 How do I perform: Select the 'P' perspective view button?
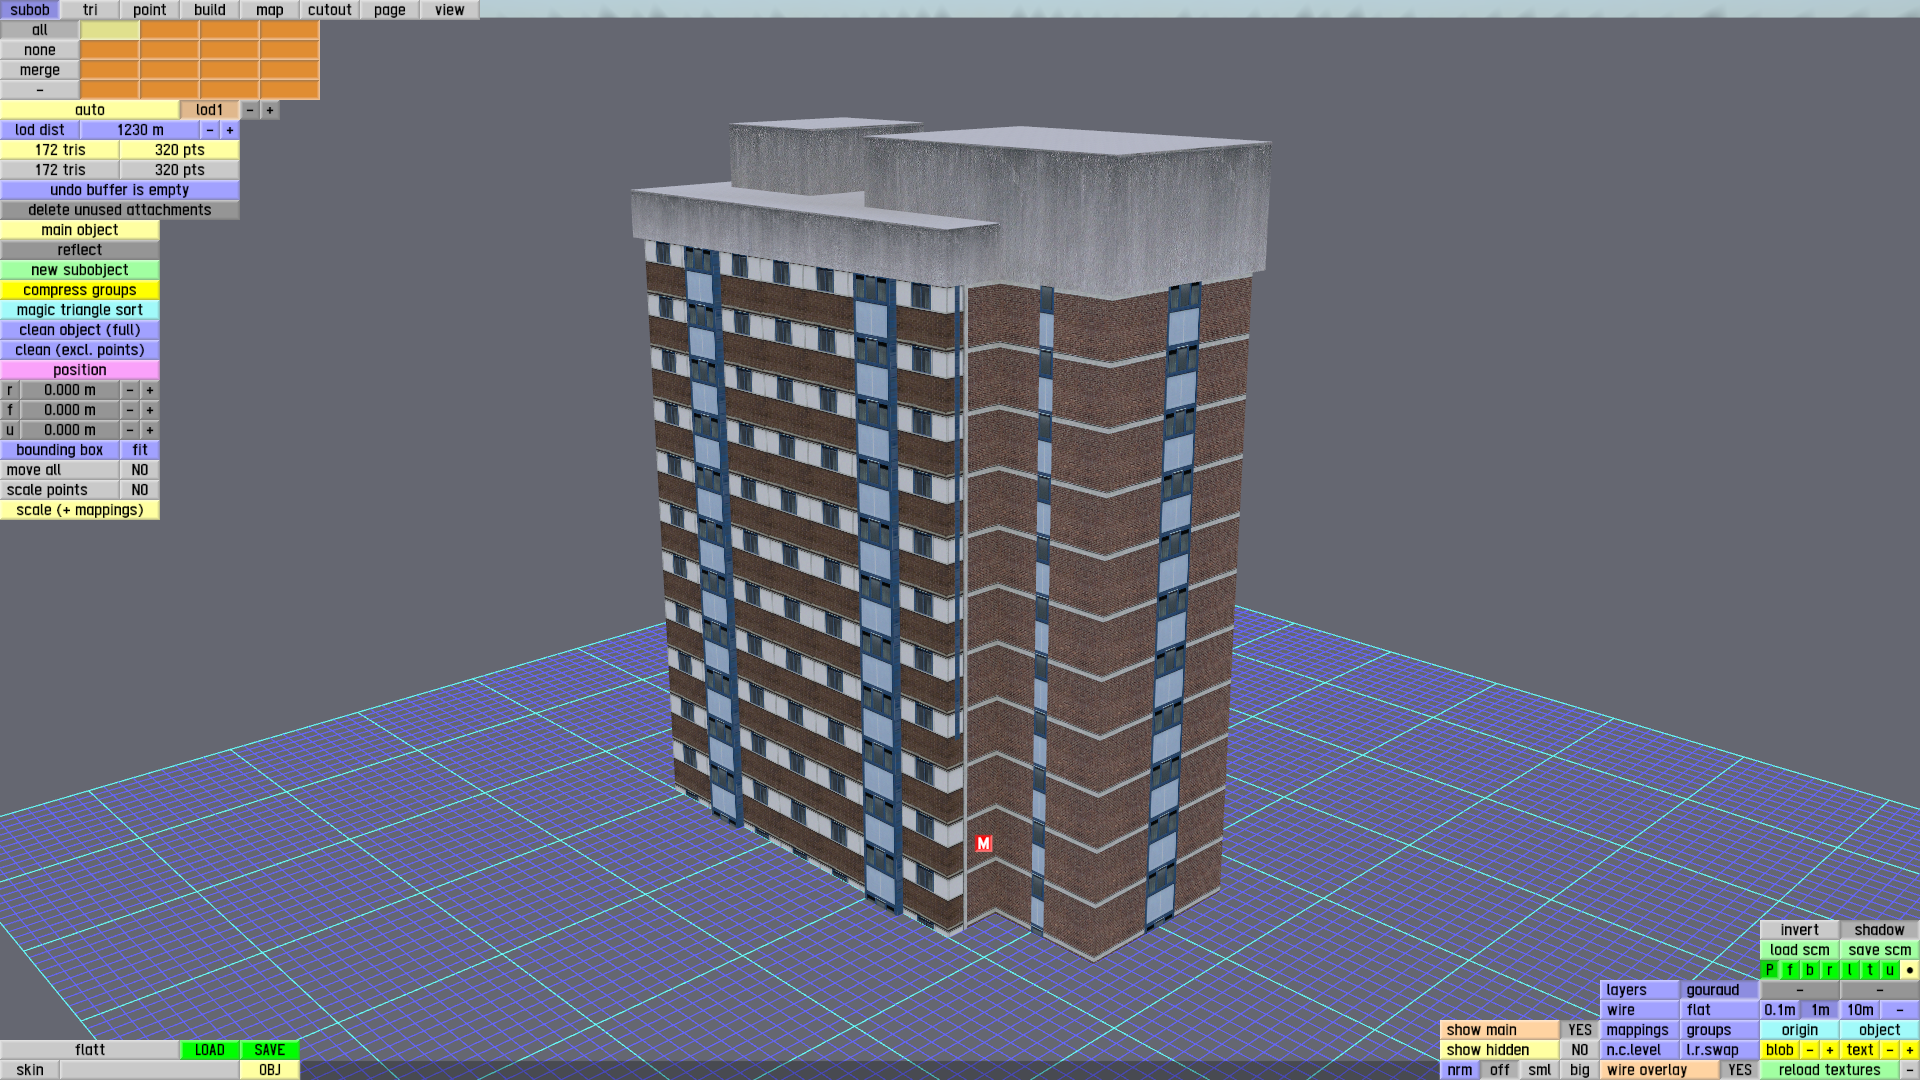tap(1770, 970)
